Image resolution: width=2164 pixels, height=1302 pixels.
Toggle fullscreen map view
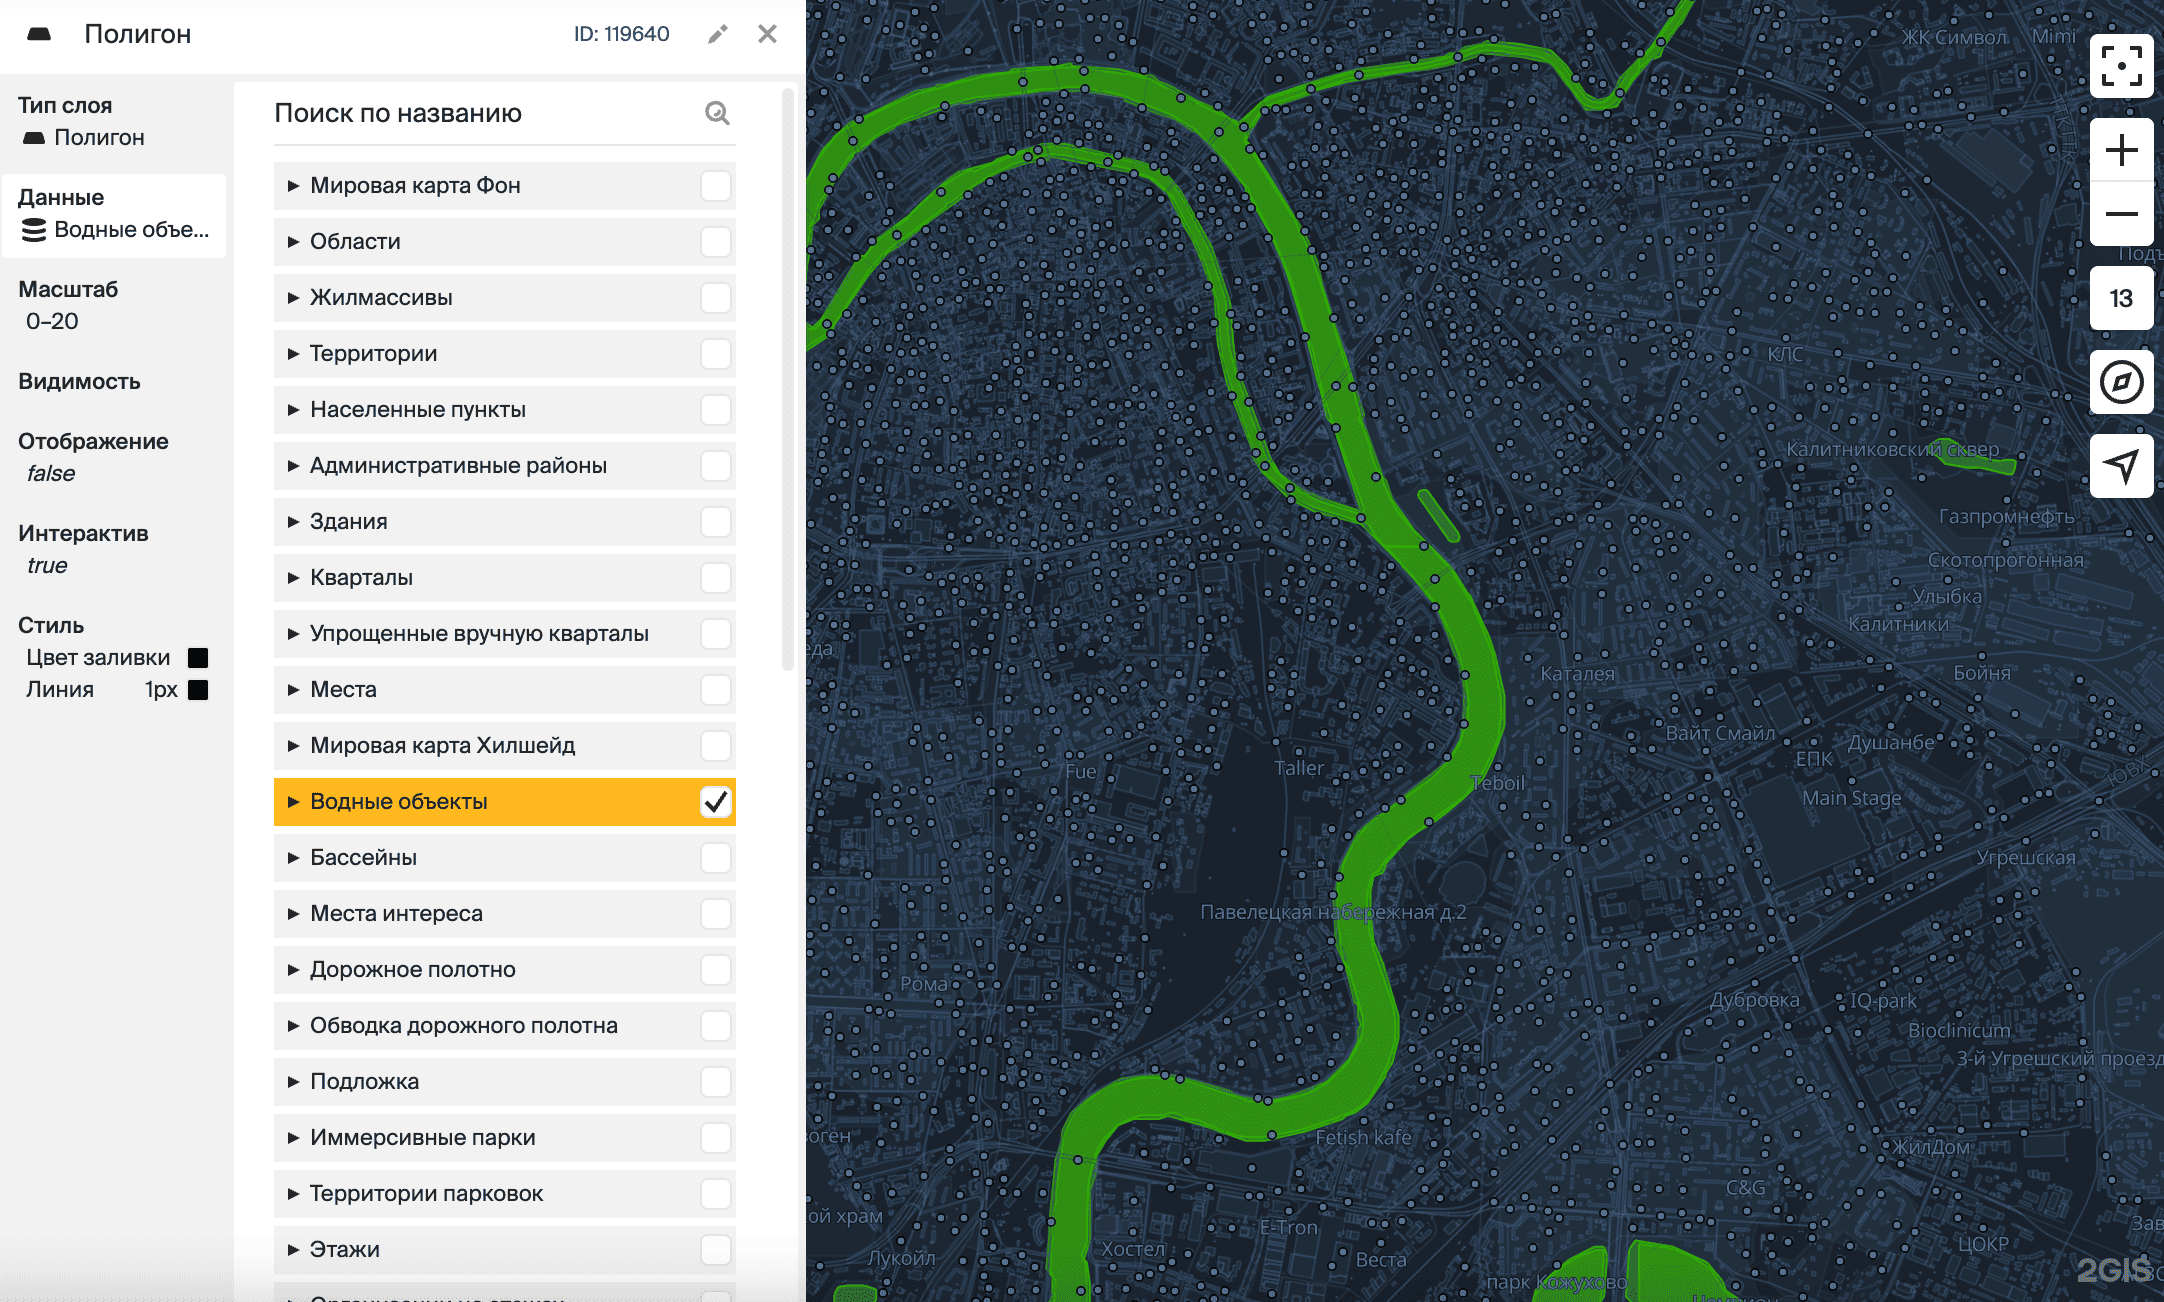pyautogui.click(x=2121, y=66)
